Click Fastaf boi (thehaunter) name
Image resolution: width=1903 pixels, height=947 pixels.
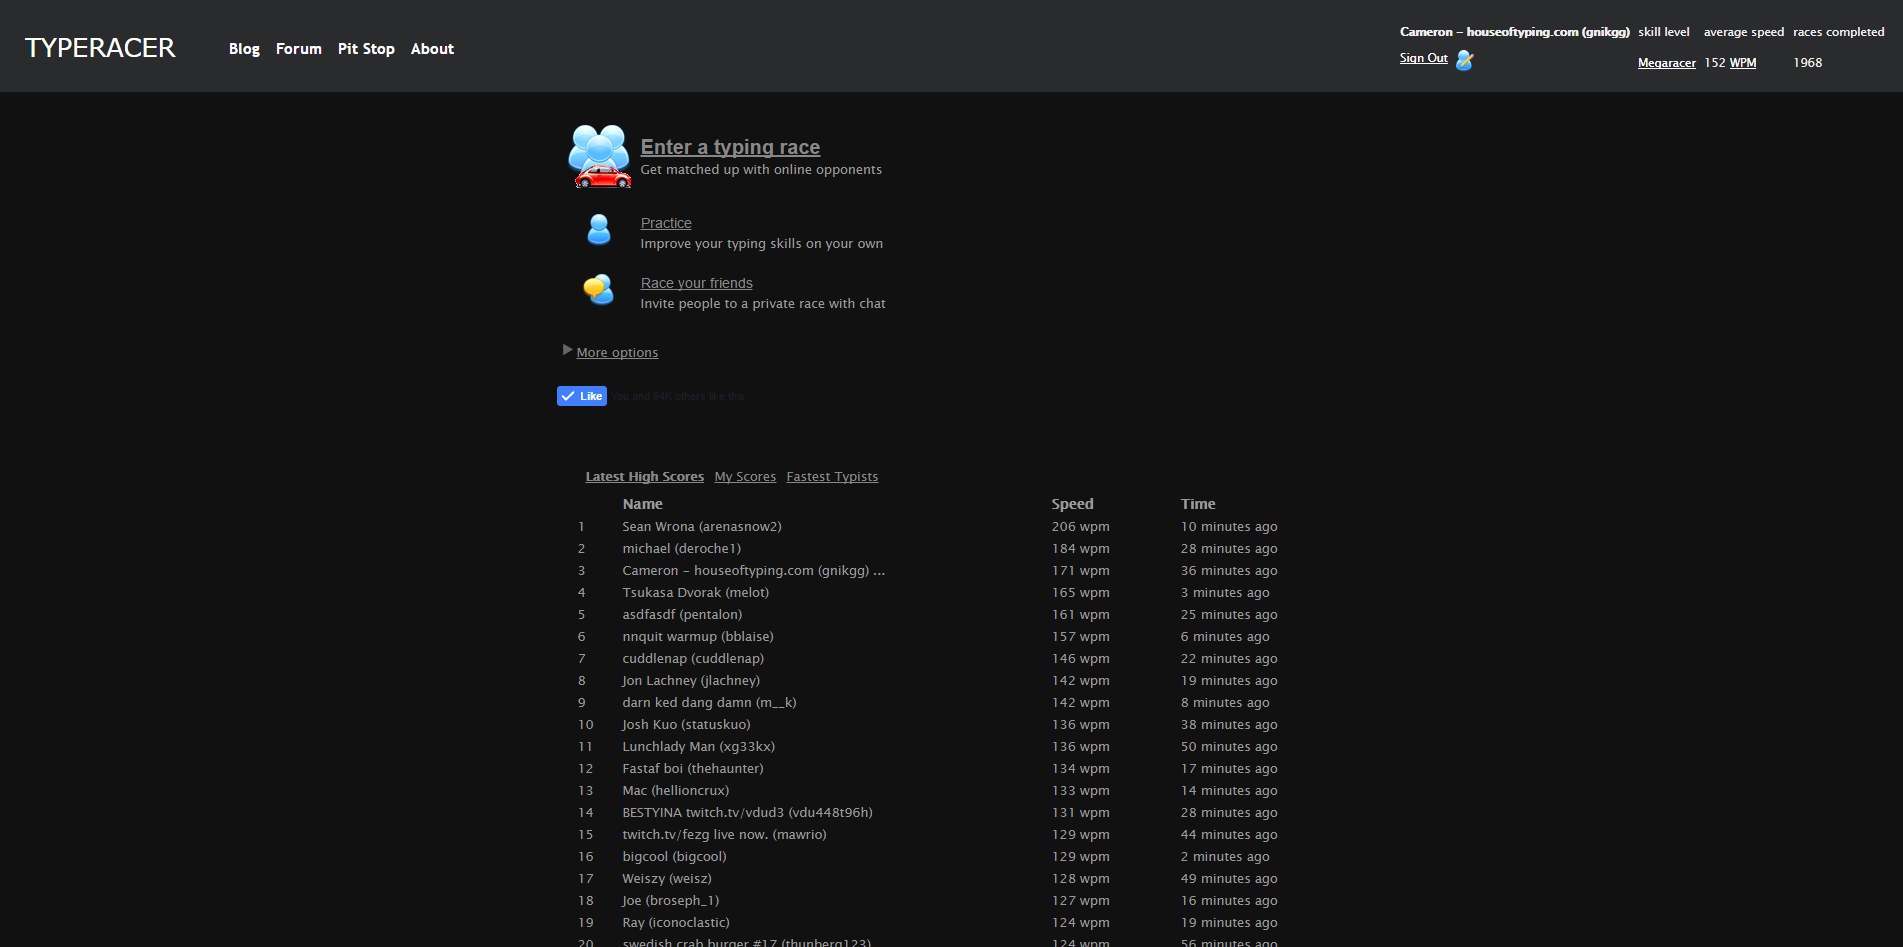point(693,769)
